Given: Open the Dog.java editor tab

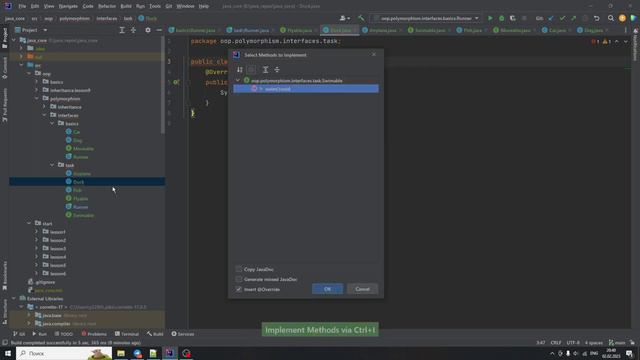Looking at the screenshot, I should (x=593, y=30).
